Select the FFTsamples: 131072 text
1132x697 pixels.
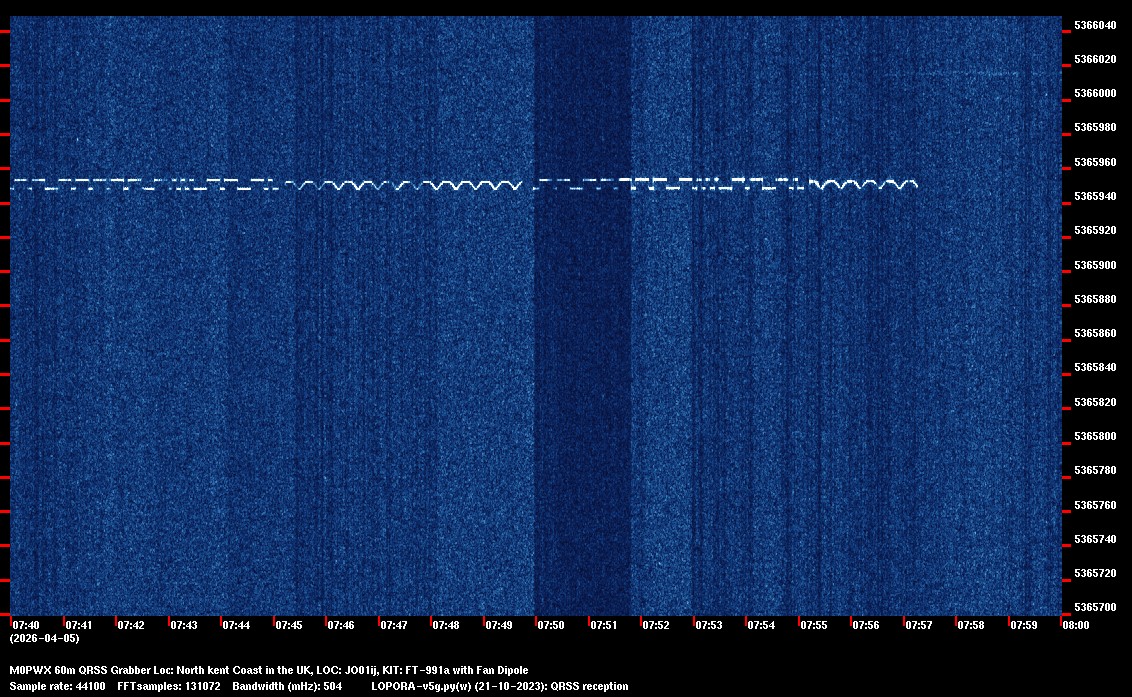[176, 687]
